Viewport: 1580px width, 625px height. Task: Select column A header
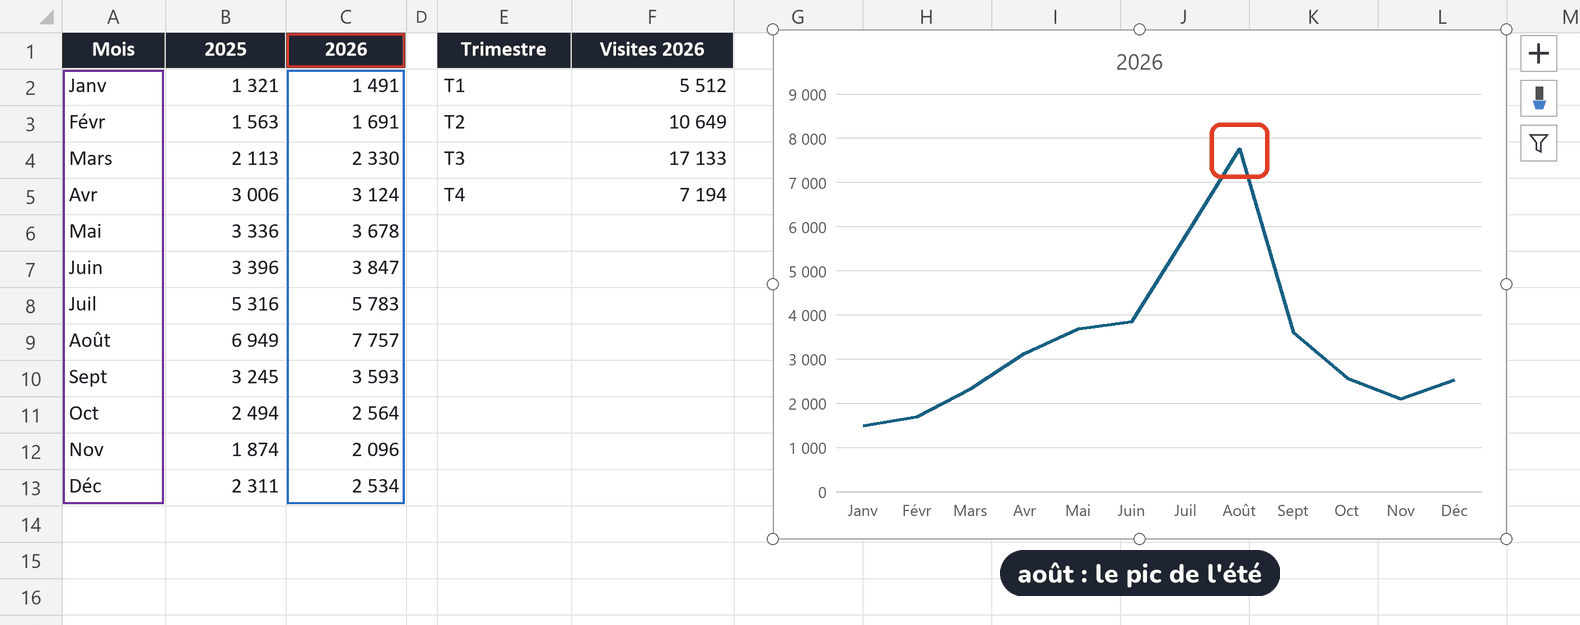pyautogui.click(x=113, y=16)
